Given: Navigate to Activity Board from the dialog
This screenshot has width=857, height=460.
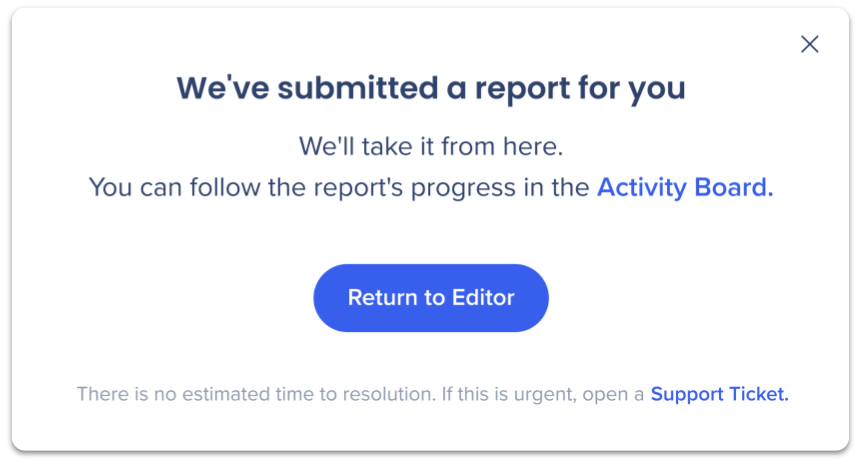Looking at the screenshot, I should [x=684, y=187].
